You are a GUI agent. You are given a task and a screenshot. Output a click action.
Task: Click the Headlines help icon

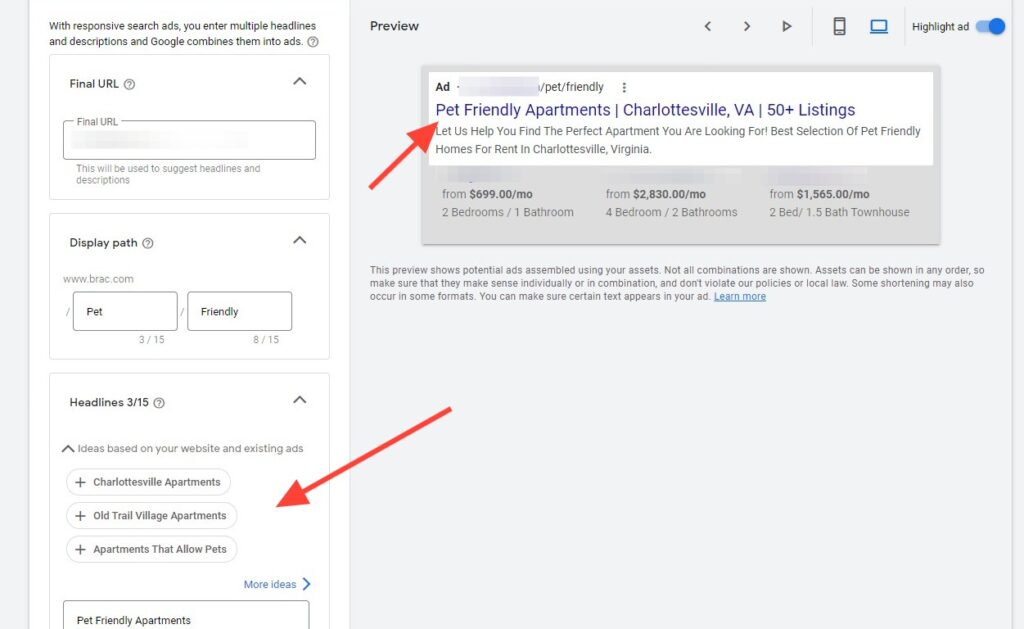coord(158,402)
